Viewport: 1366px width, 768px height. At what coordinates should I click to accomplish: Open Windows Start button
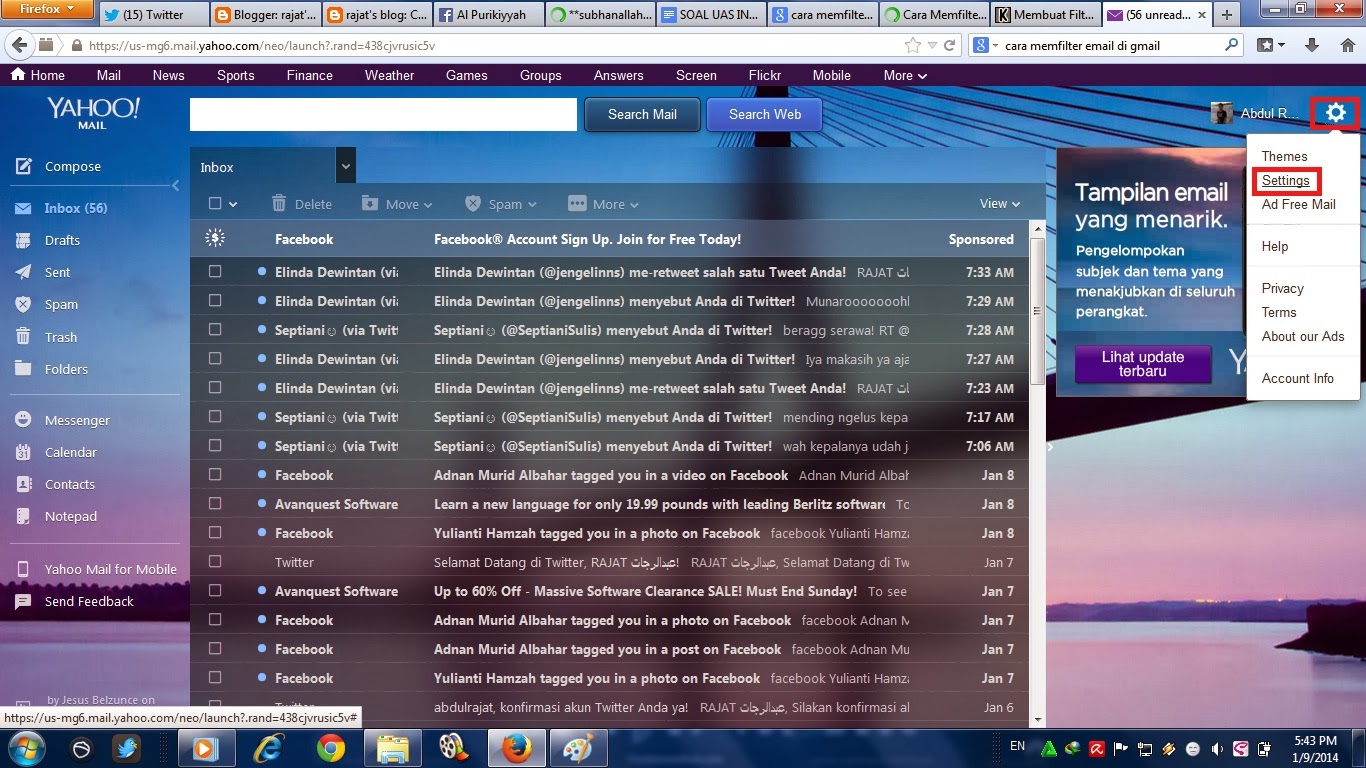coord(27,747)
